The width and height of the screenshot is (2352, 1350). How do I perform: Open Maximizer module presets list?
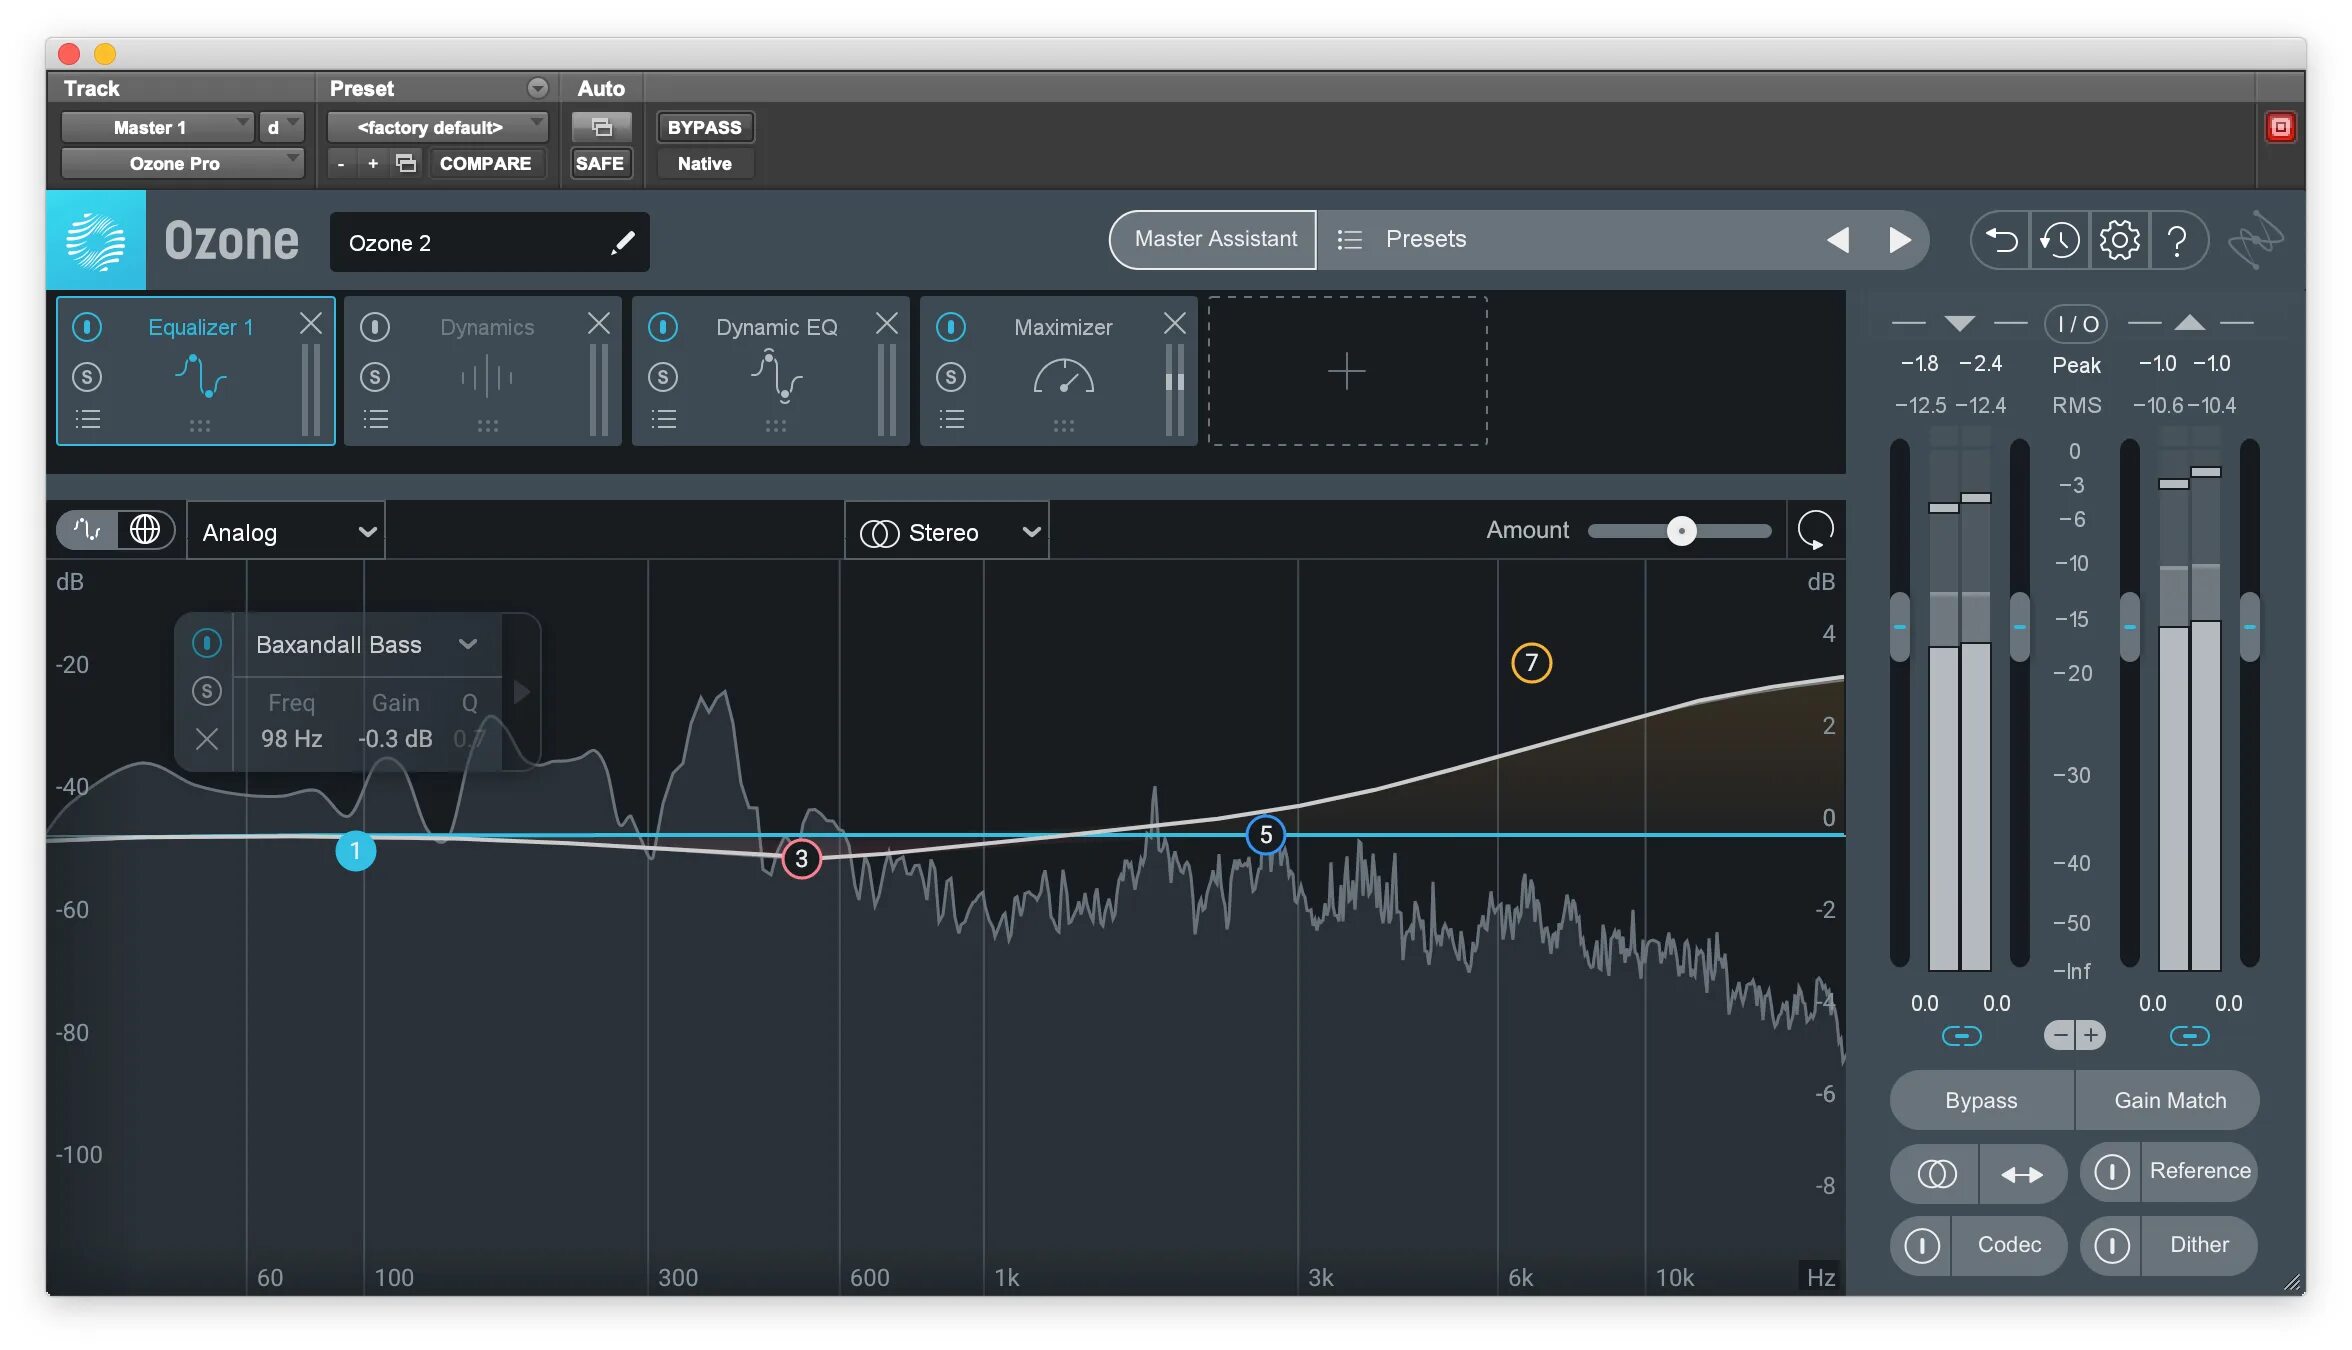(951, 419)
